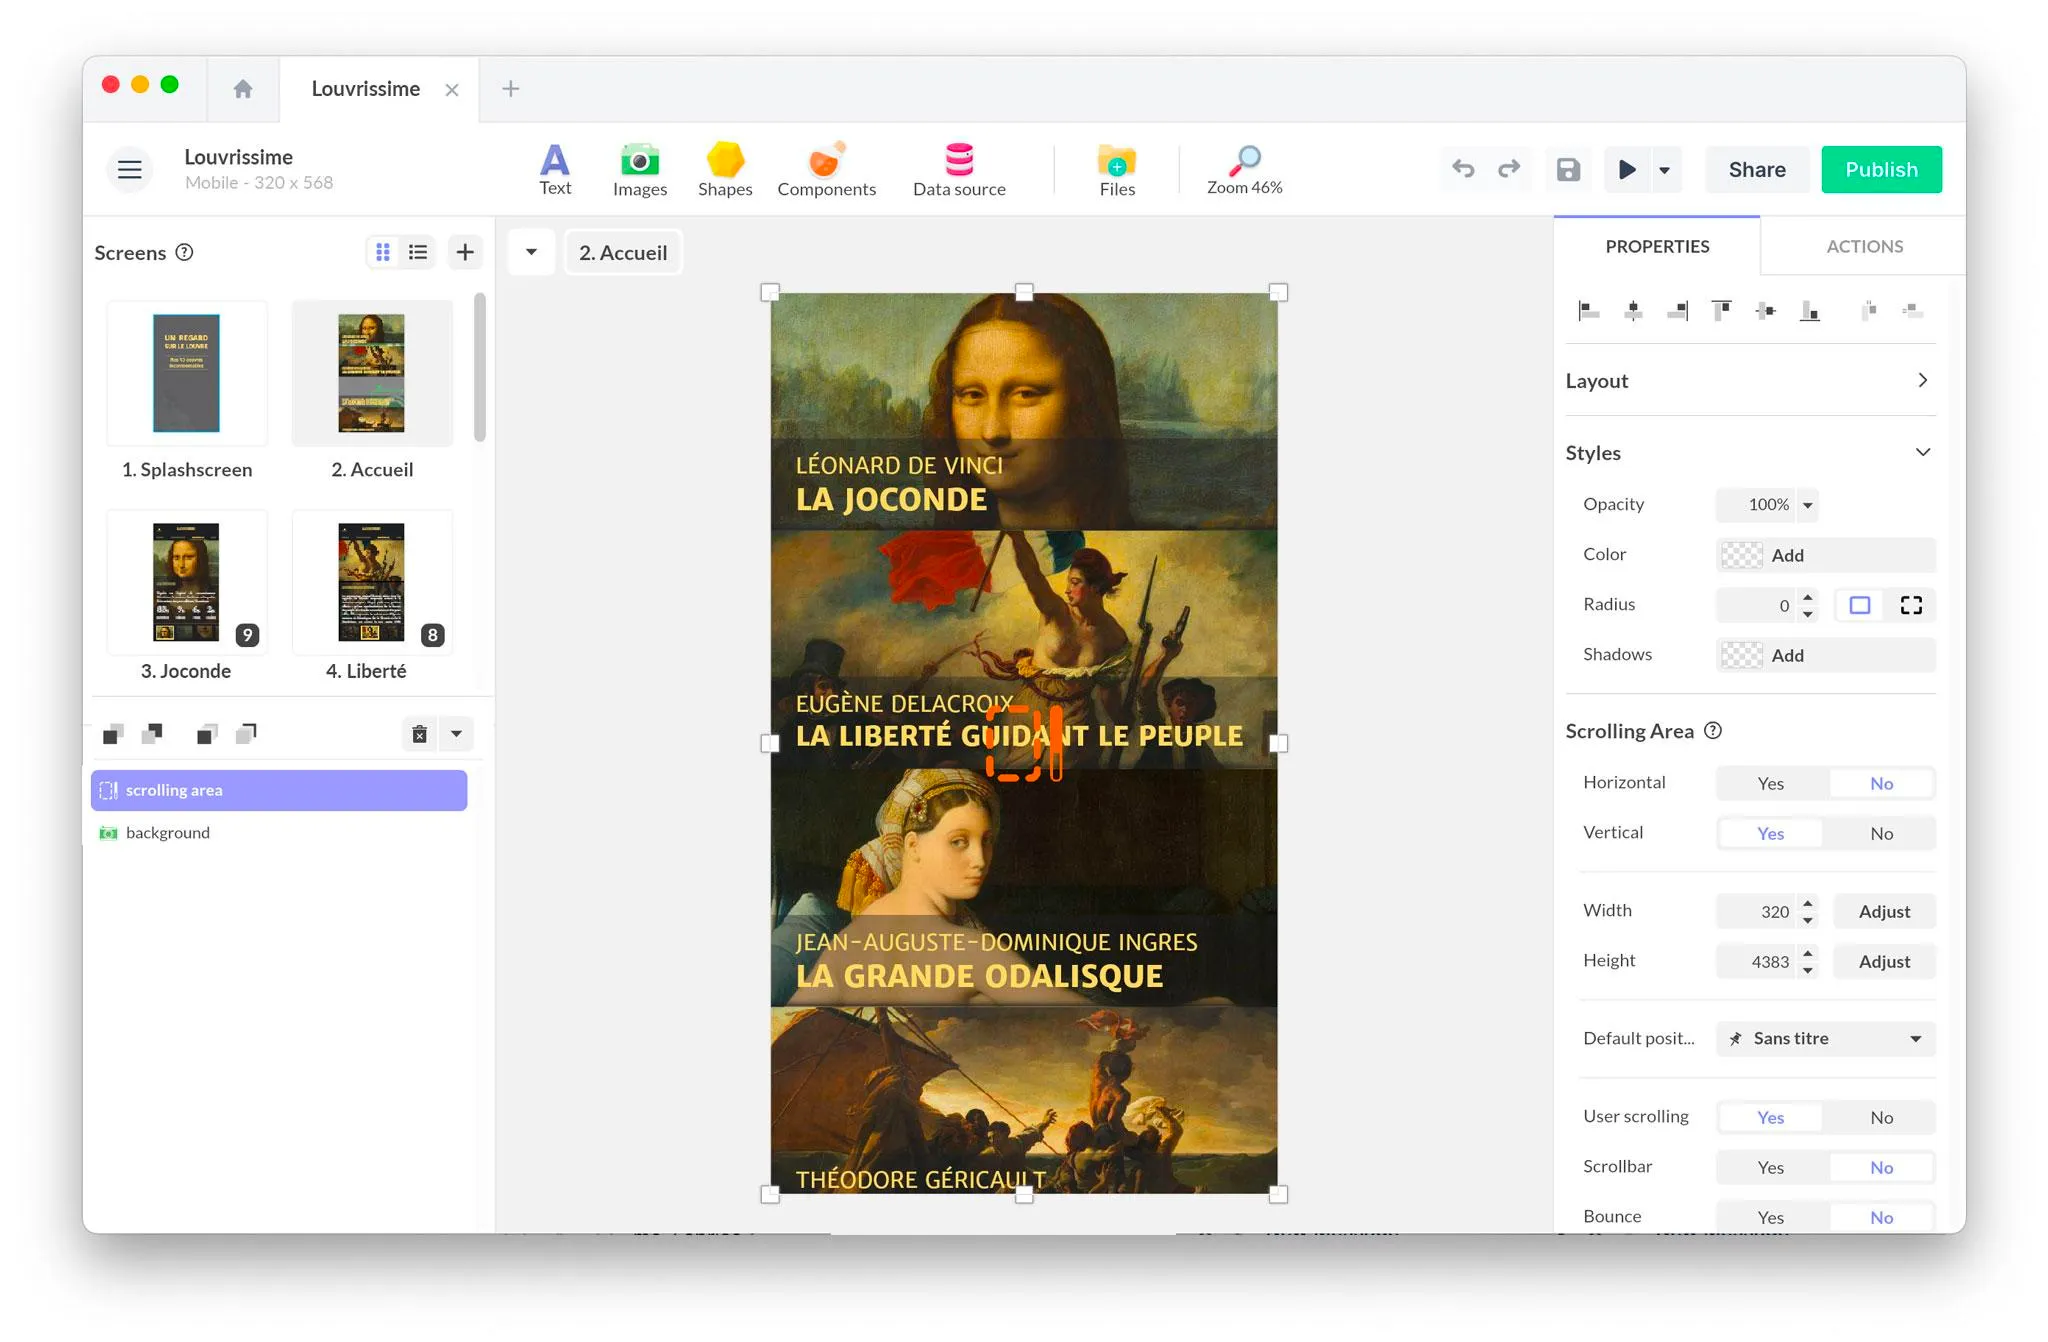Click the Share button
2048x1342 pixels.
[1756, 169]
